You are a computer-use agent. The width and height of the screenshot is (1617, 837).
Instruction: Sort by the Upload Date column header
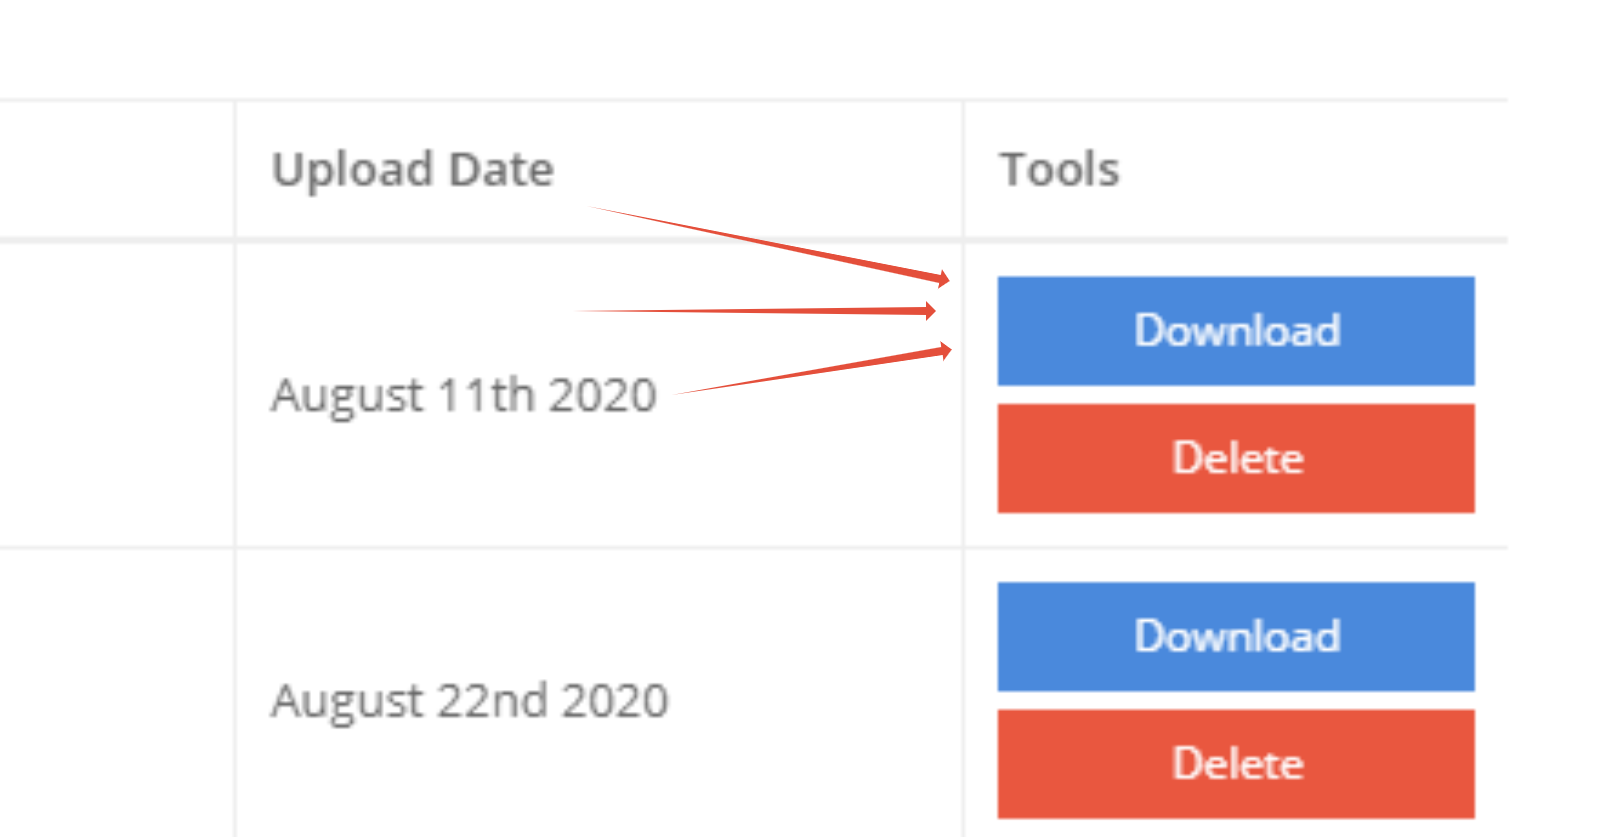[412, 169]
